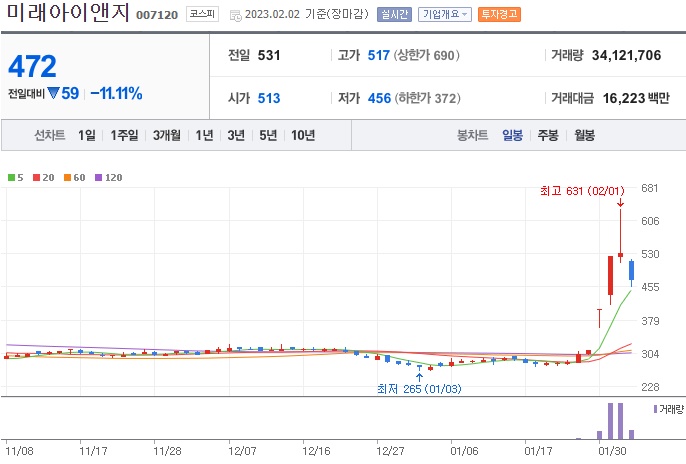The width and height of the screenshot is (686, 464).
Task: Click the 681 price axis label
Action: [x=650, y=188]
